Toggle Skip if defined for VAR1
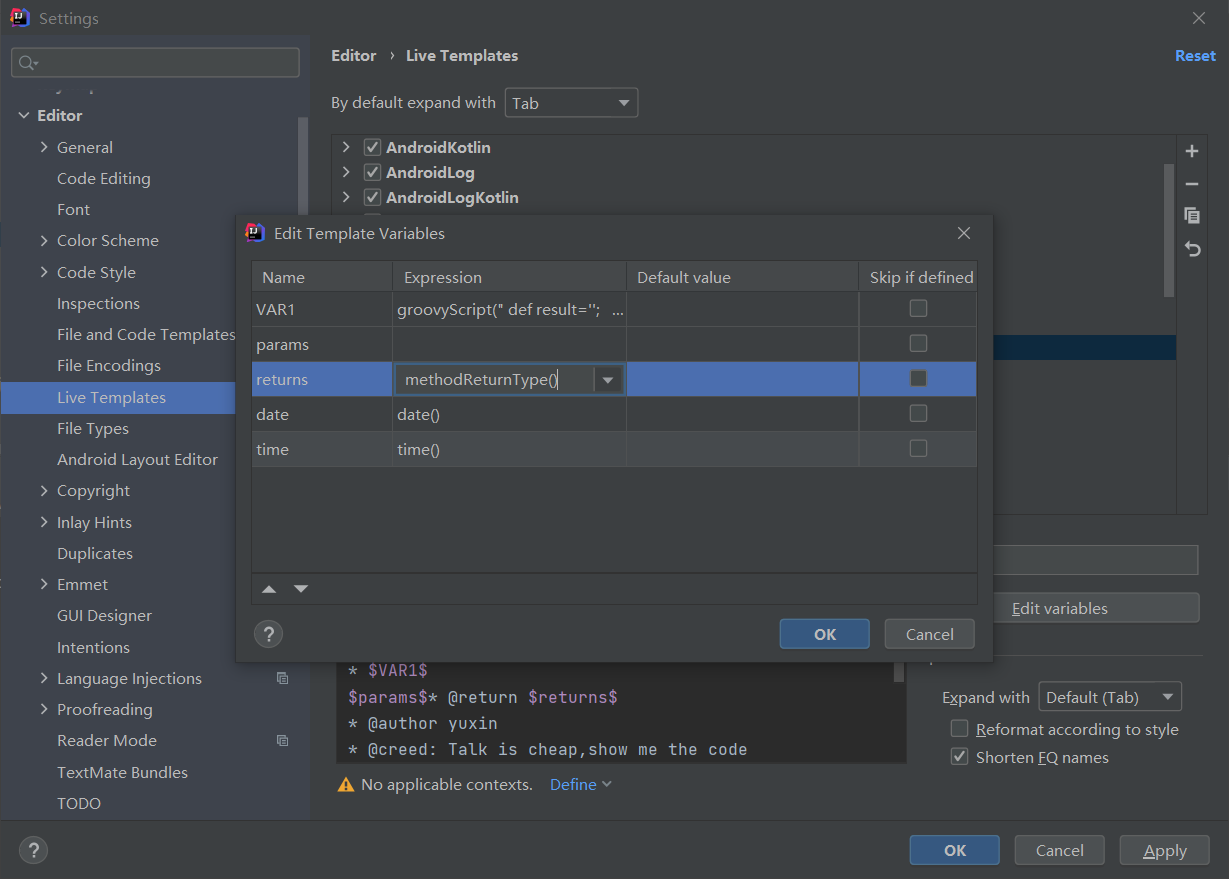The image size is (1229, 879). coord(917,309)
